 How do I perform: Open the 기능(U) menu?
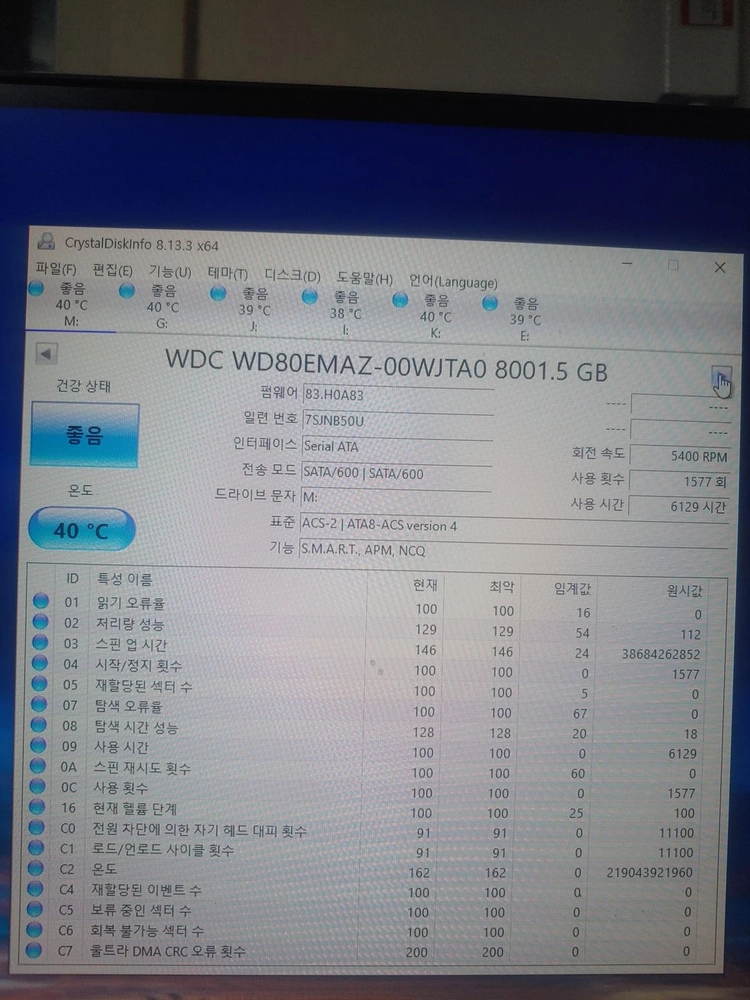pos(170,272)
